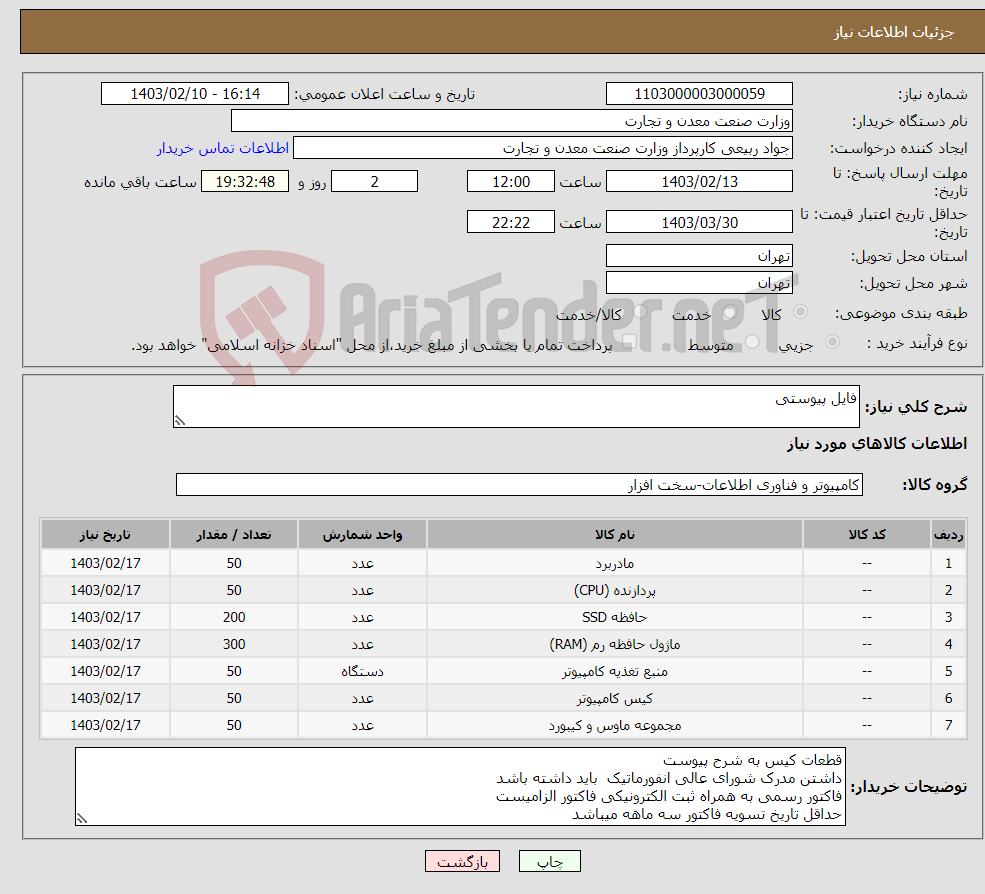Click the استان محل تحویل field
This screenshot has width=985, height=894.
[x=699, y=256]
